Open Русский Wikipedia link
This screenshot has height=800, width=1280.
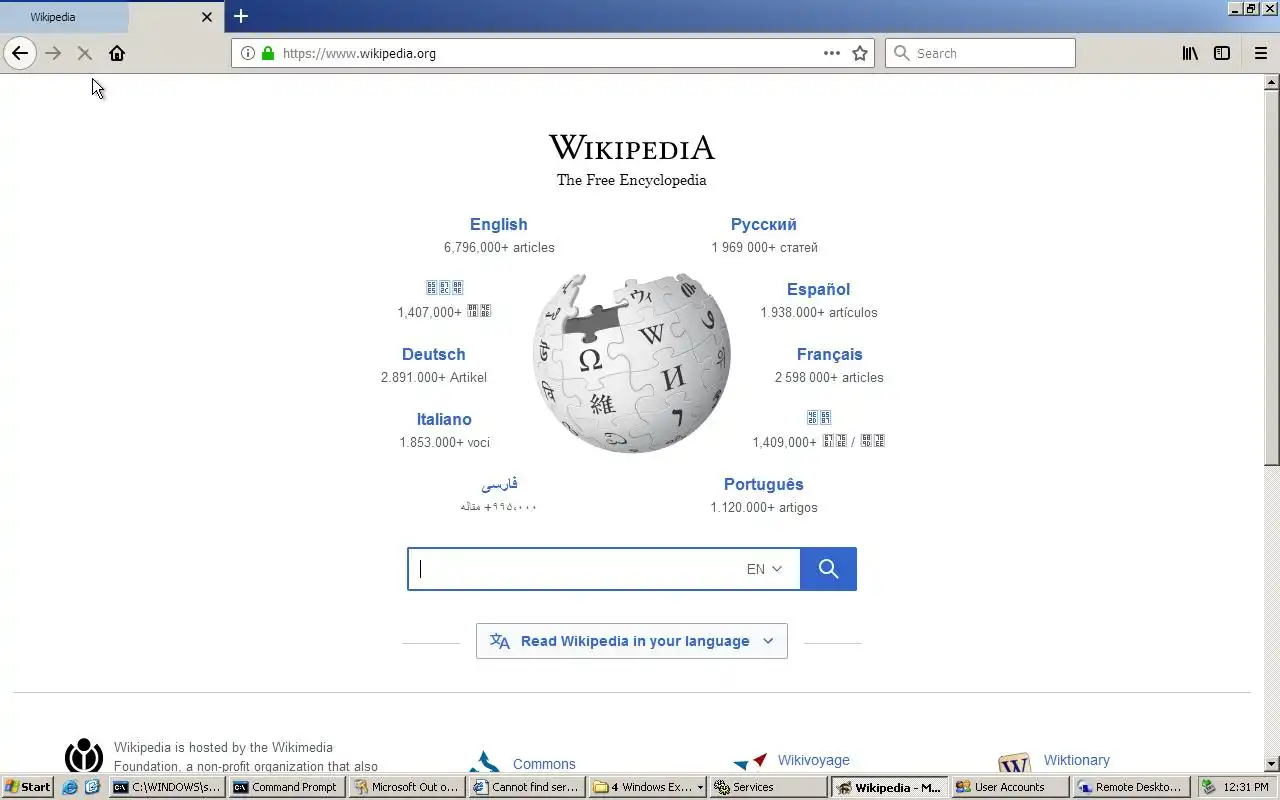[x=764, y=224]
